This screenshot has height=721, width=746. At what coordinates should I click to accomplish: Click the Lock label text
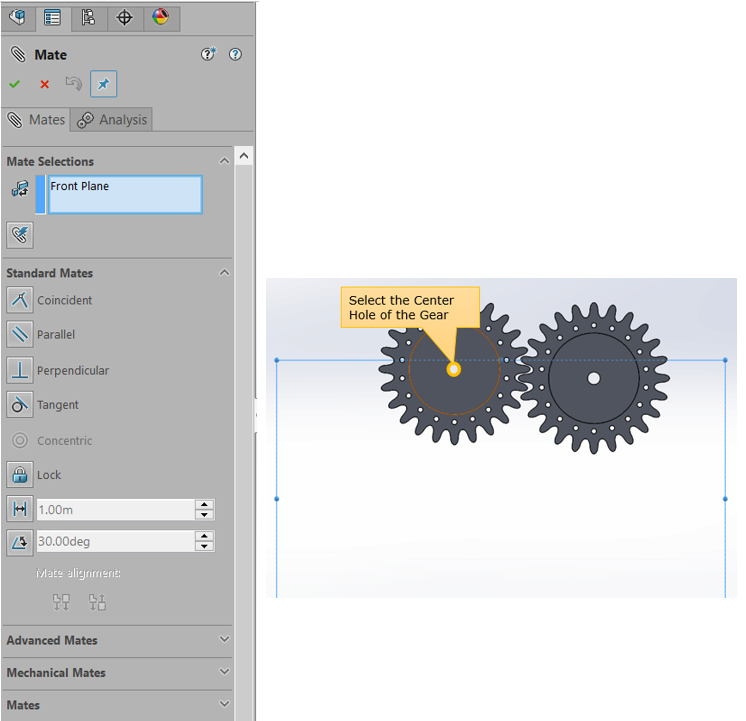tap(49, 475)
